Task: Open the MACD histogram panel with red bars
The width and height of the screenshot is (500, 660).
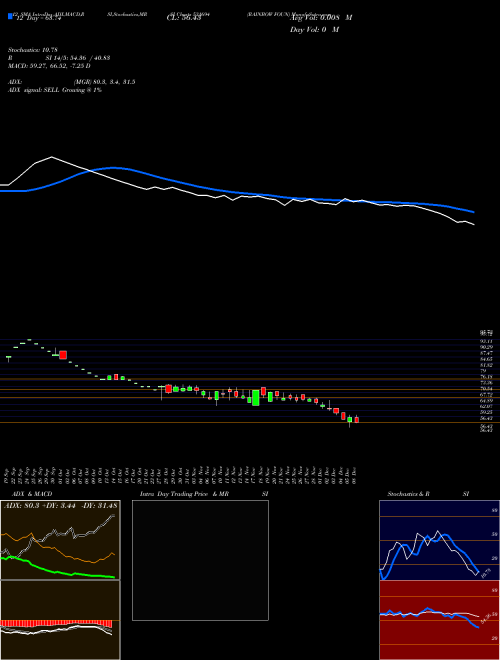Action: click(60, 620)
